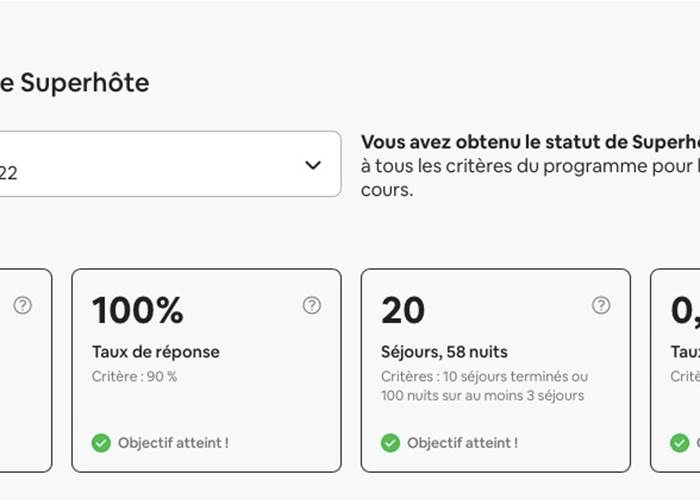The image size is (700, 500).
Task: Click green checkmark in the rightmost partial card
Action: click(x=680, y=442)
